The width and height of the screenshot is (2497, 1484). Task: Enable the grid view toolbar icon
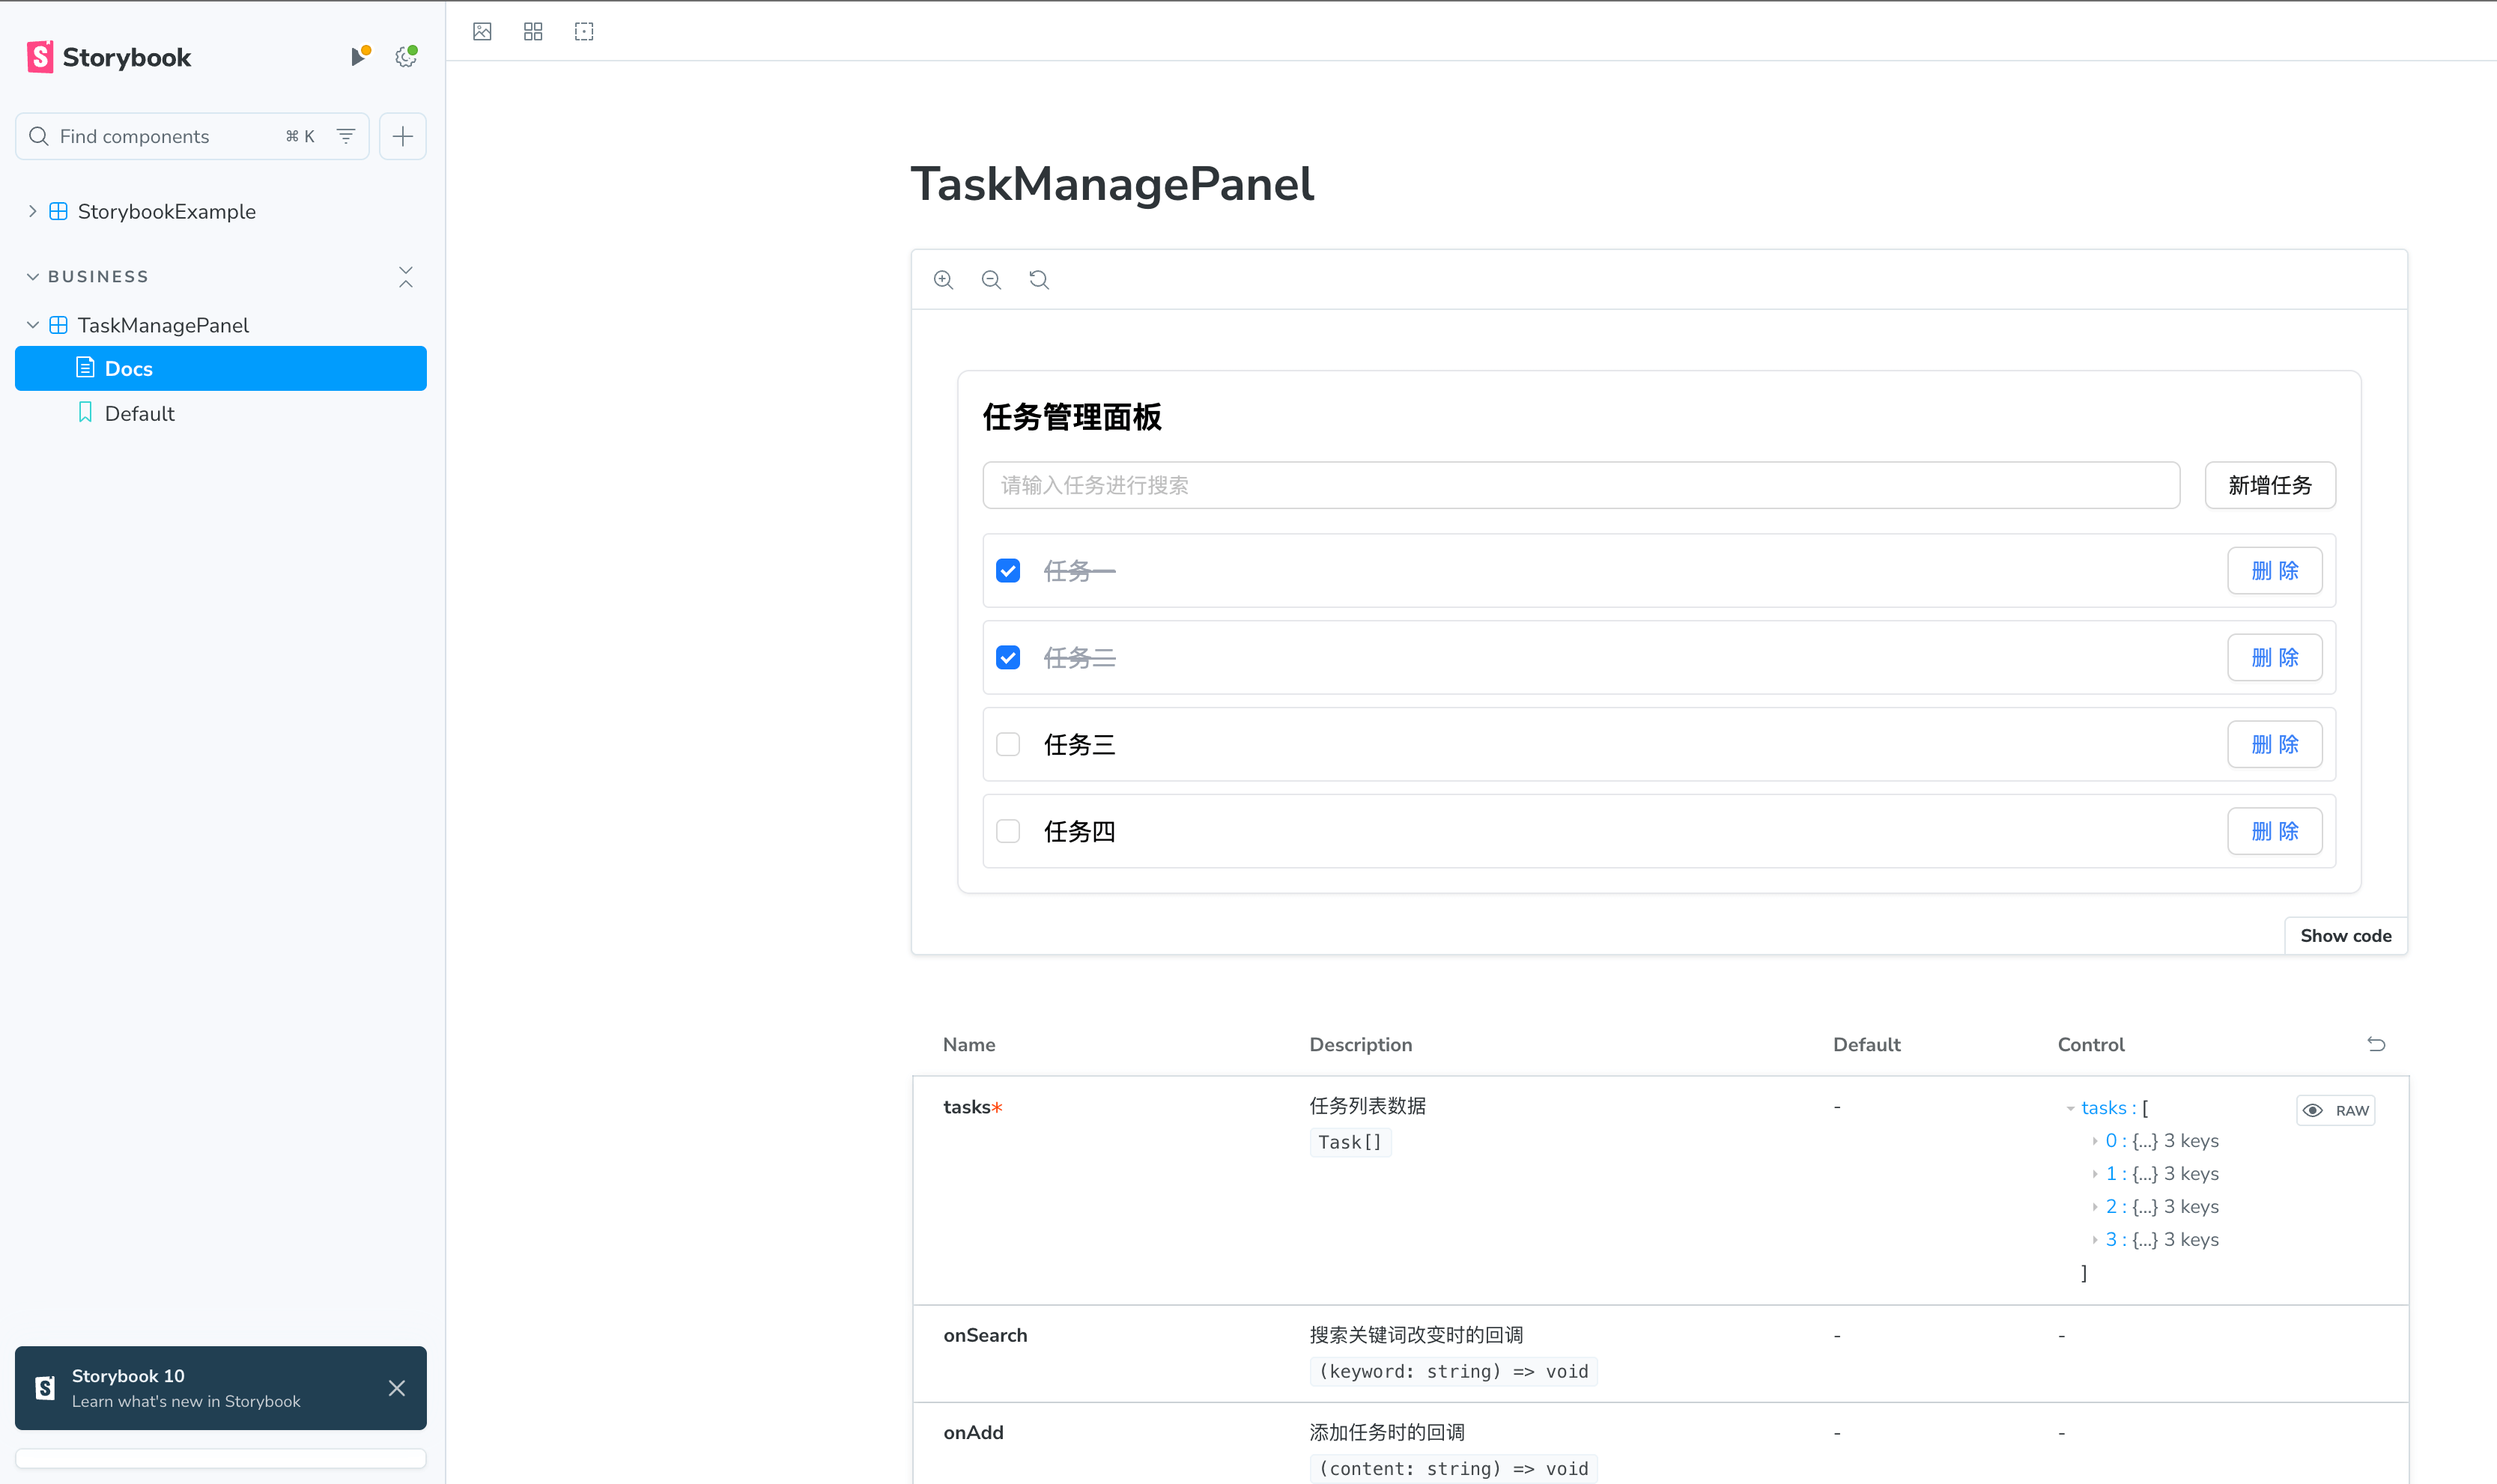tap(533, 32)
